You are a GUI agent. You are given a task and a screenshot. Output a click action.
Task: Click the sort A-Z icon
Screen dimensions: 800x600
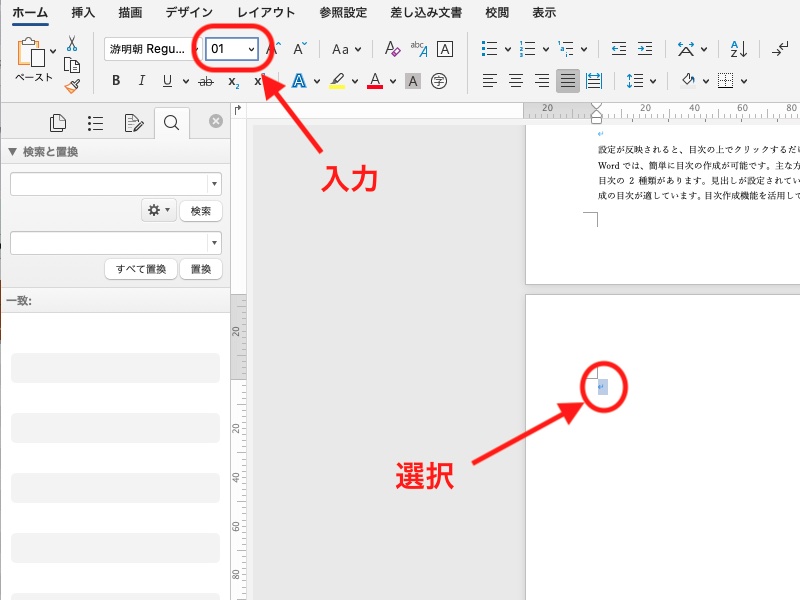pos(738,49)
